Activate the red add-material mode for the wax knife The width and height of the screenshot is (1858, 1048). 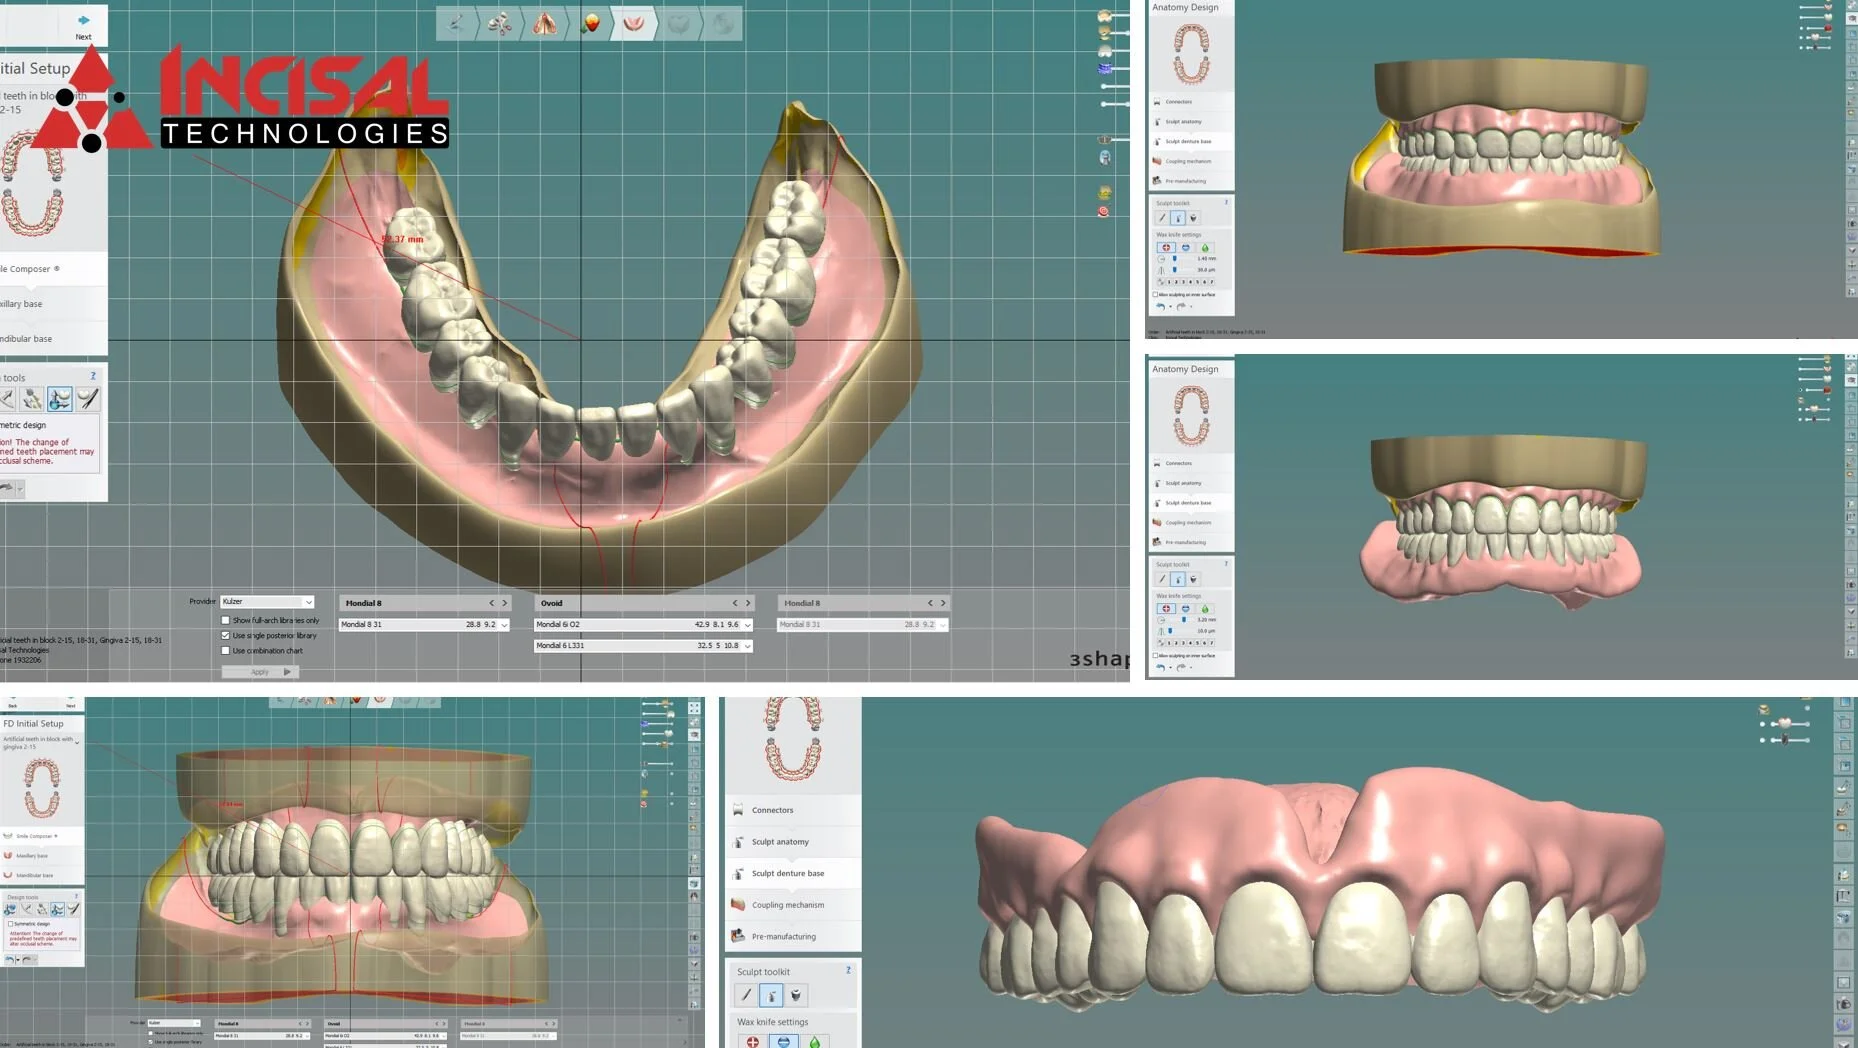pyautogui.click(x=1166, y=247)
